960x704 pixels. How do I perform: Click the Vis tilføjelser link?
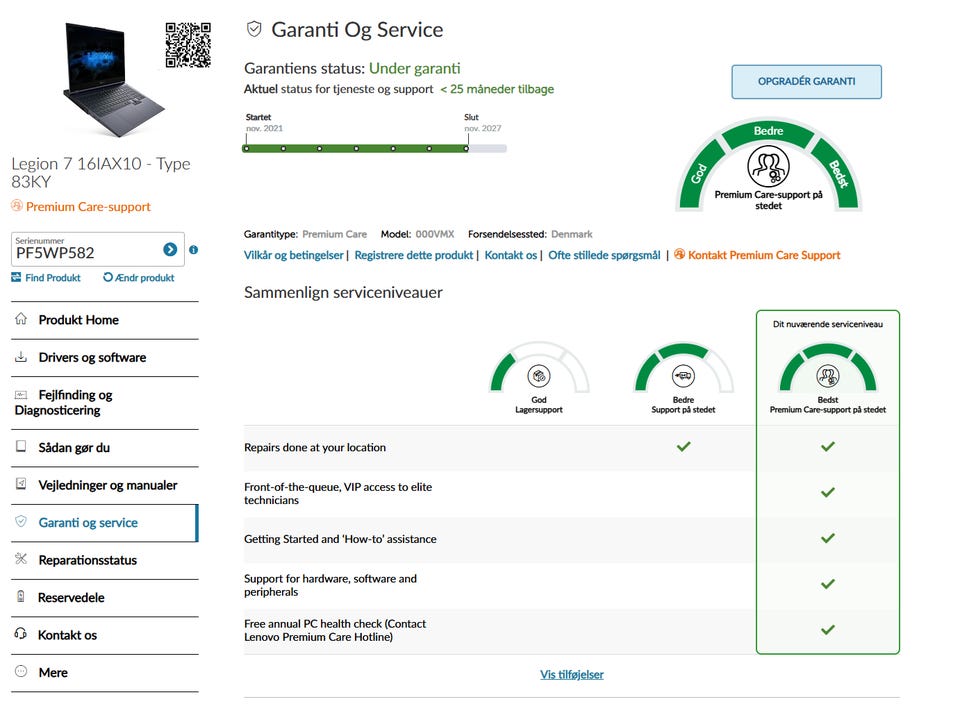[x=572, y=675]
